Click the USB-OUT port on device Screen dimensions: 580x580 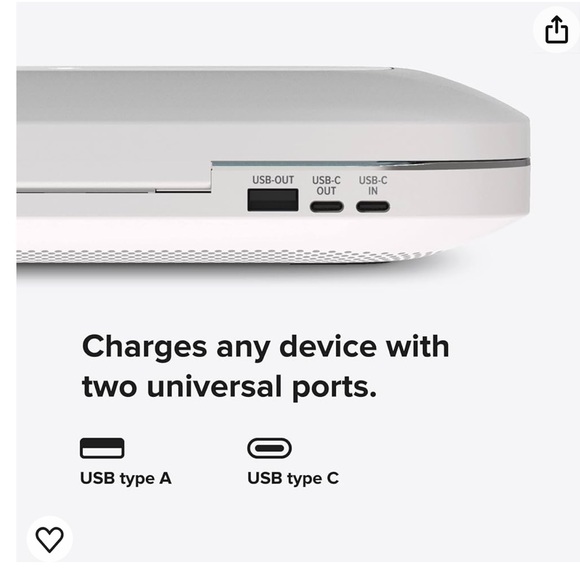[273, 200]
